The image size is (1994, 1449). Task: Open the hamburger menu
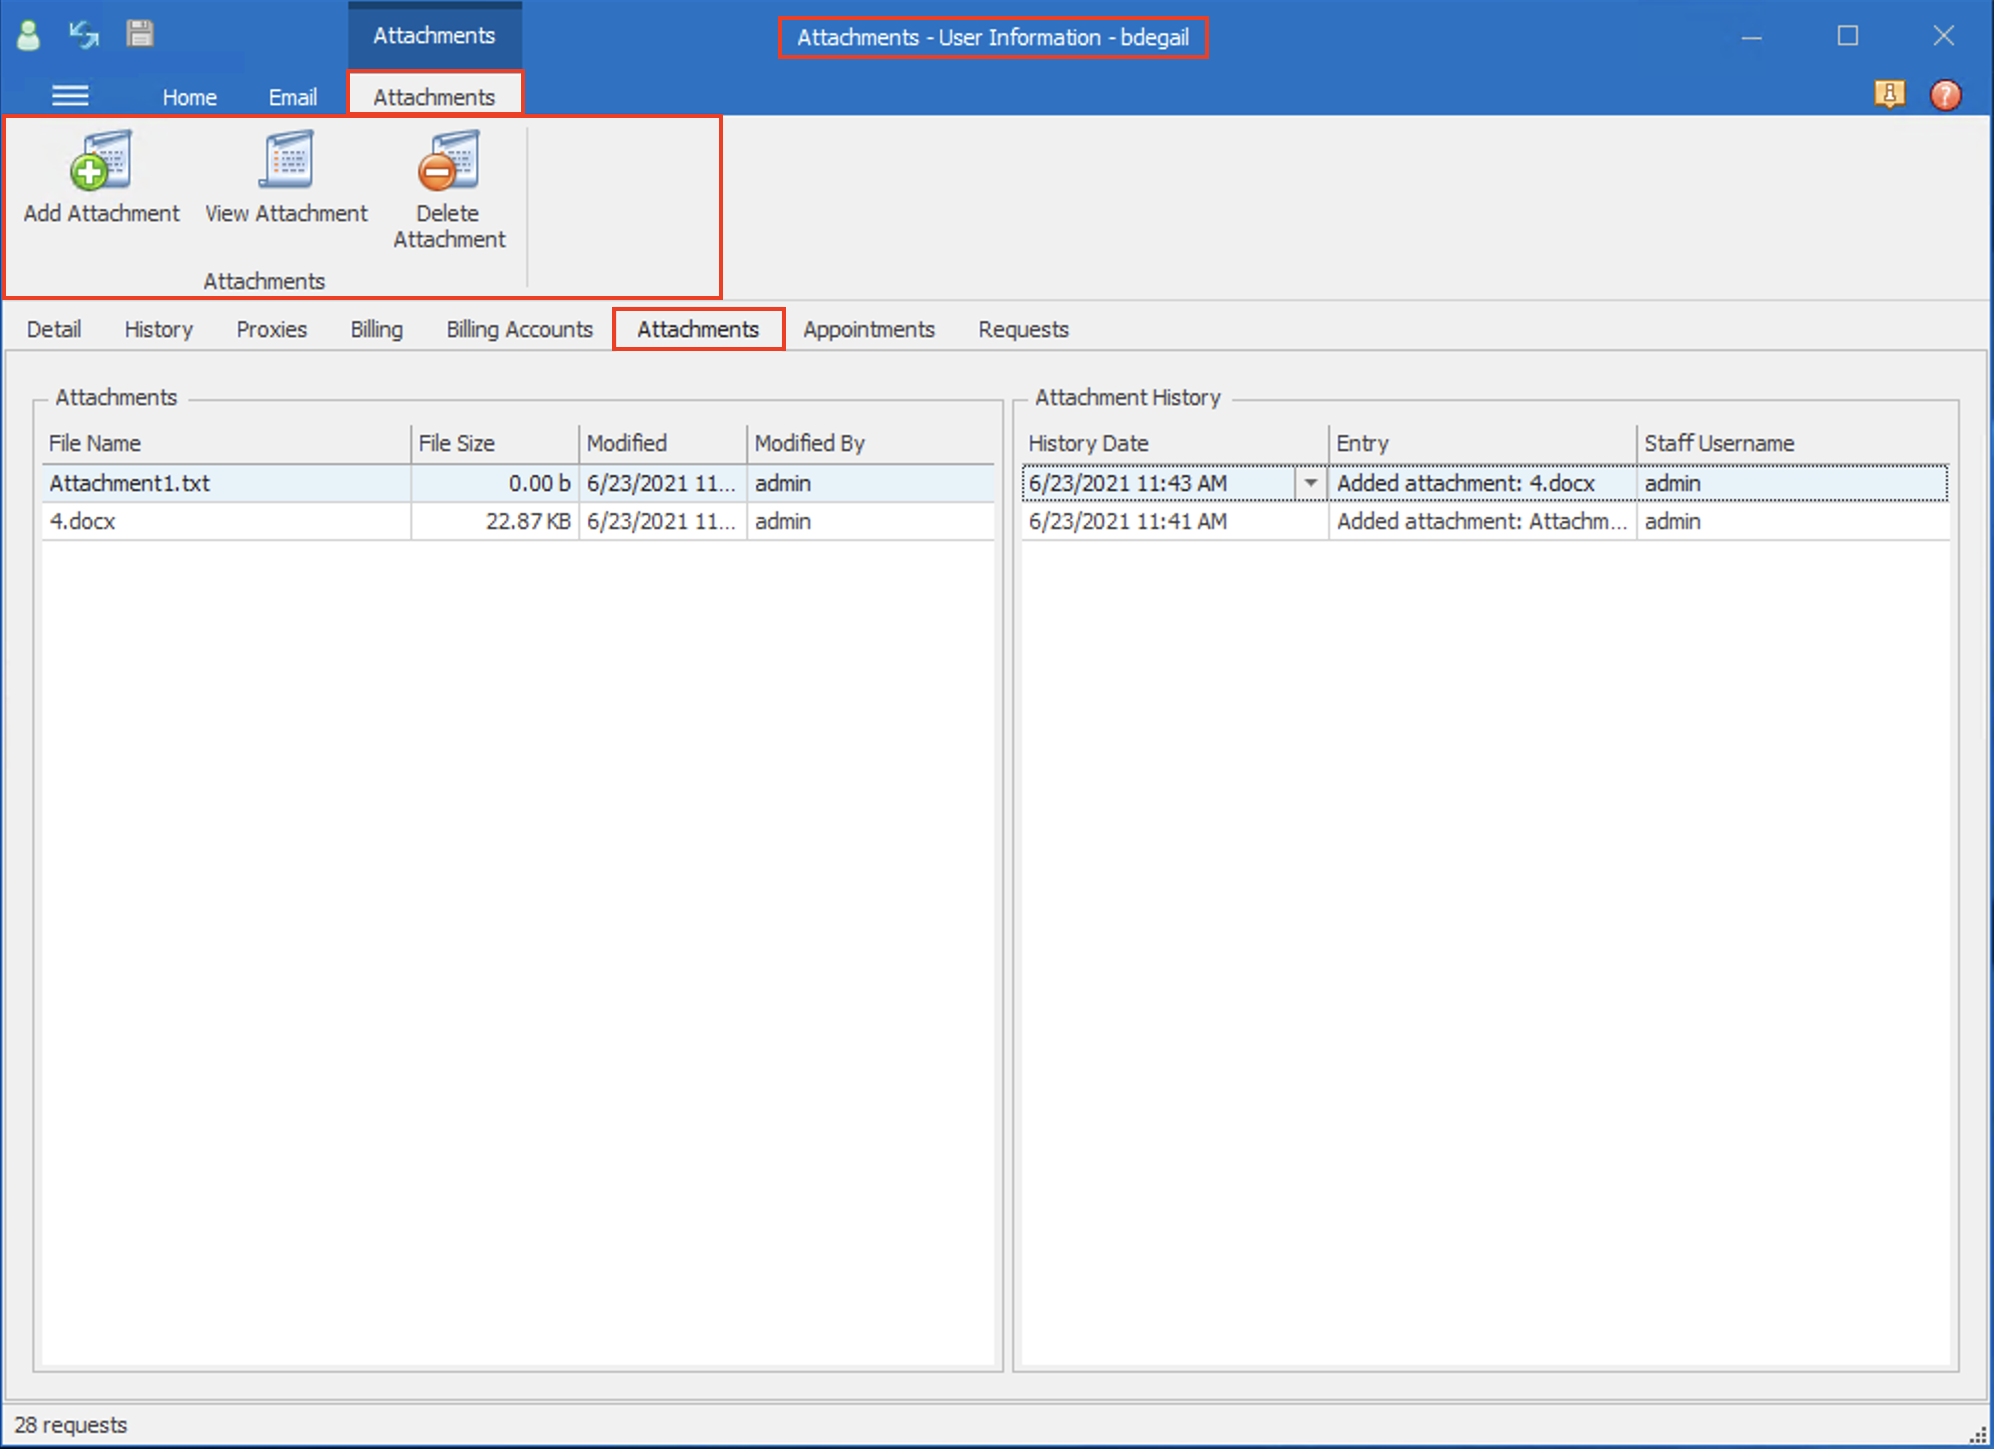pyautogui.click(x=70, y=95)
